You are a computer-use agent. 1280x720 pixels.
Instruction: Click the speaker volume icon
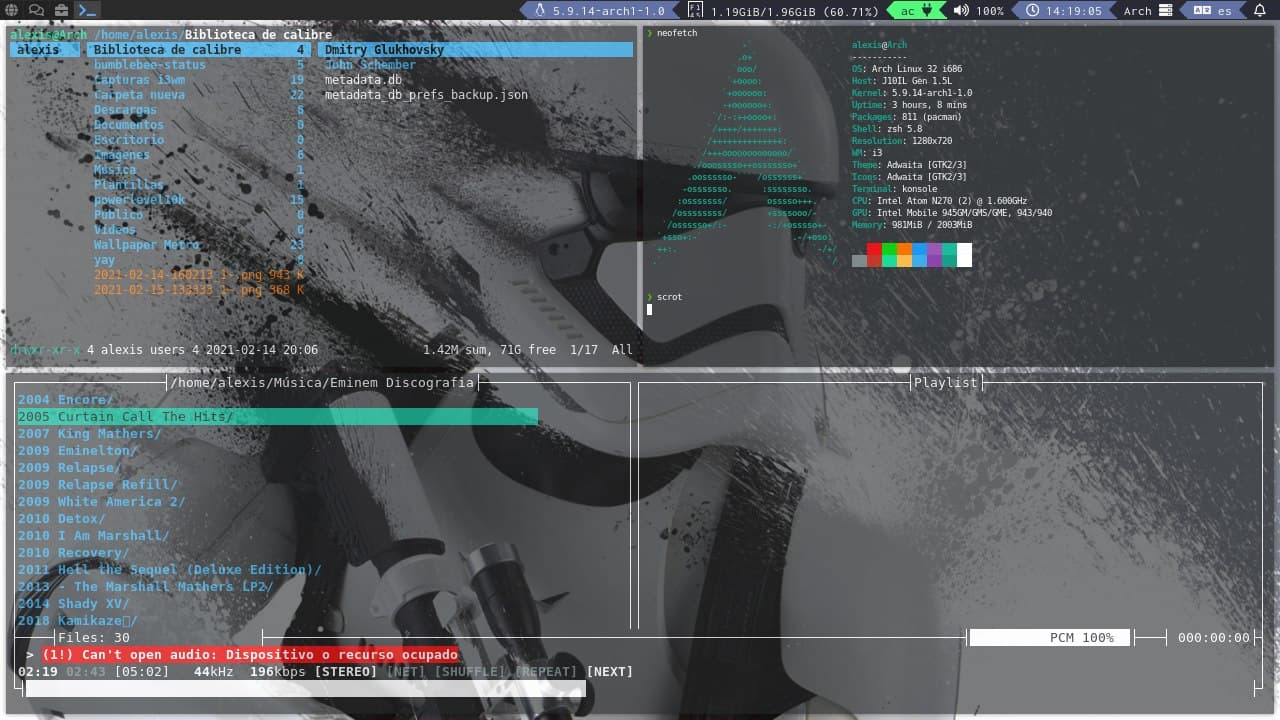coord(961,11)
